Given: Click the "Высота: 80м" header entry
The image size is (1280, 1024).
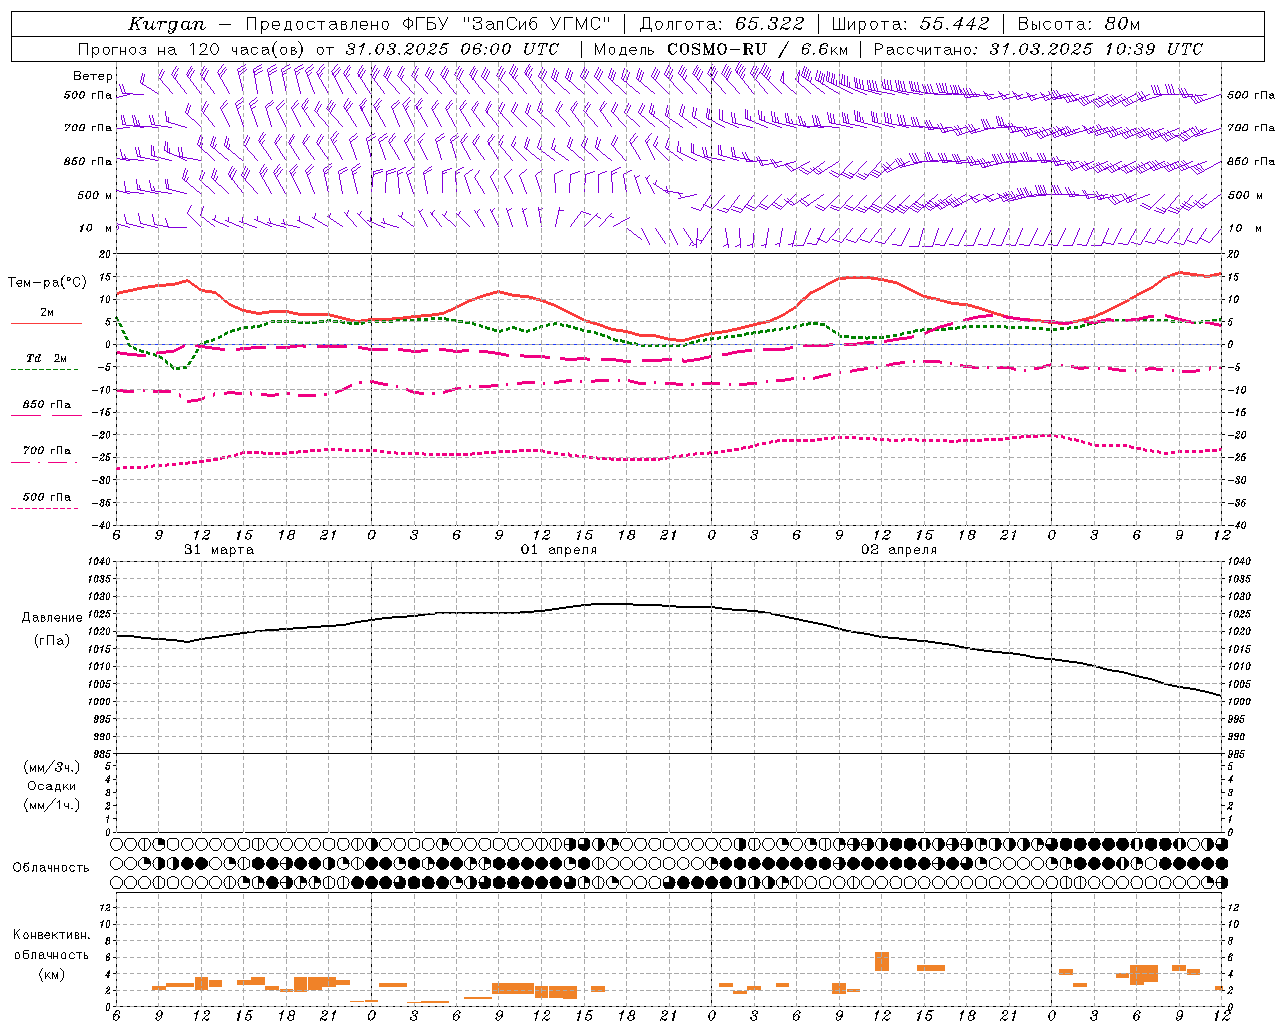Looking at the screenshot, I should click(1078, 24).
